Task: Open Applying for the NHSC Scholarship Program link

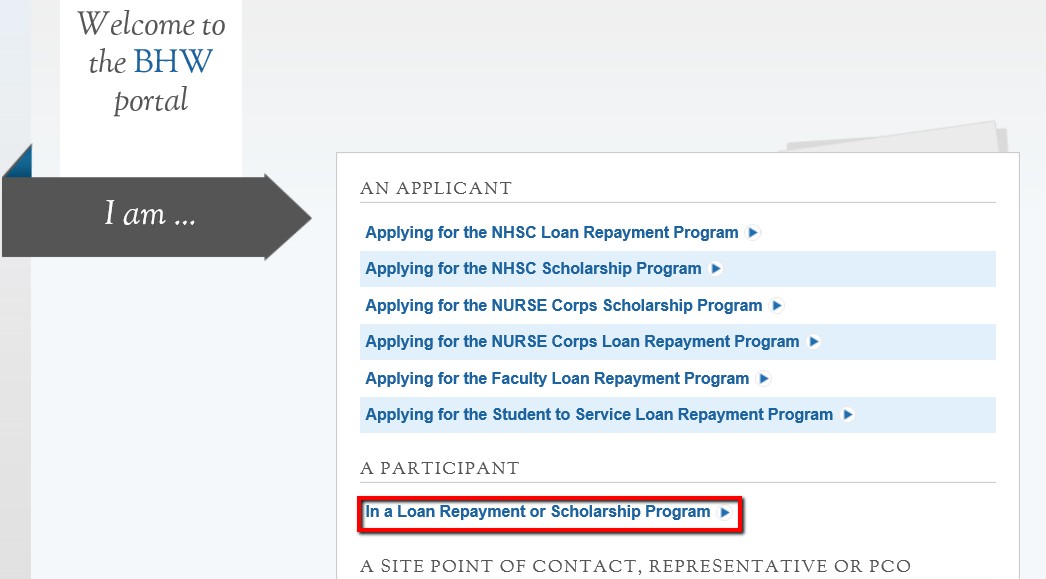Action: point(533,268)
